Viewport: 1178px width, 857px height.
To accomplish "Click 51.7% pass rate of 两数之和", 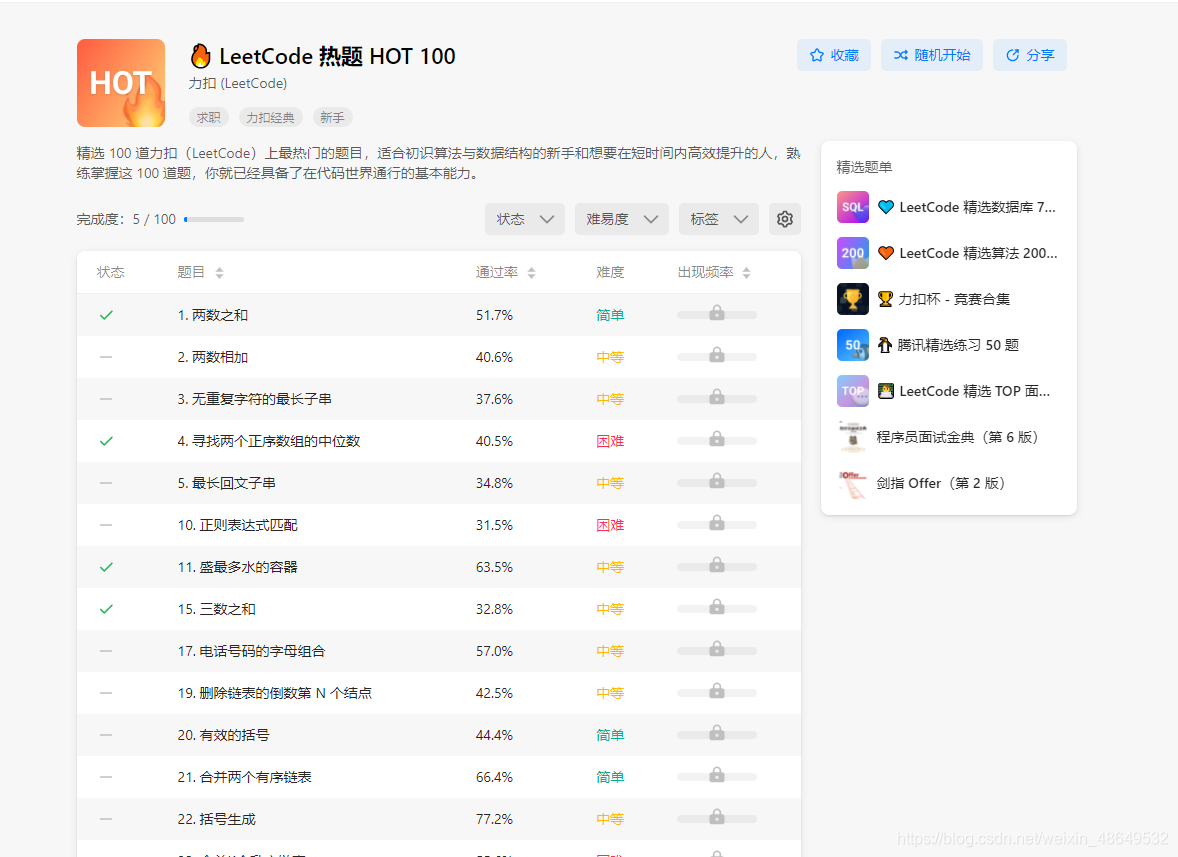I will coord(494,315).
